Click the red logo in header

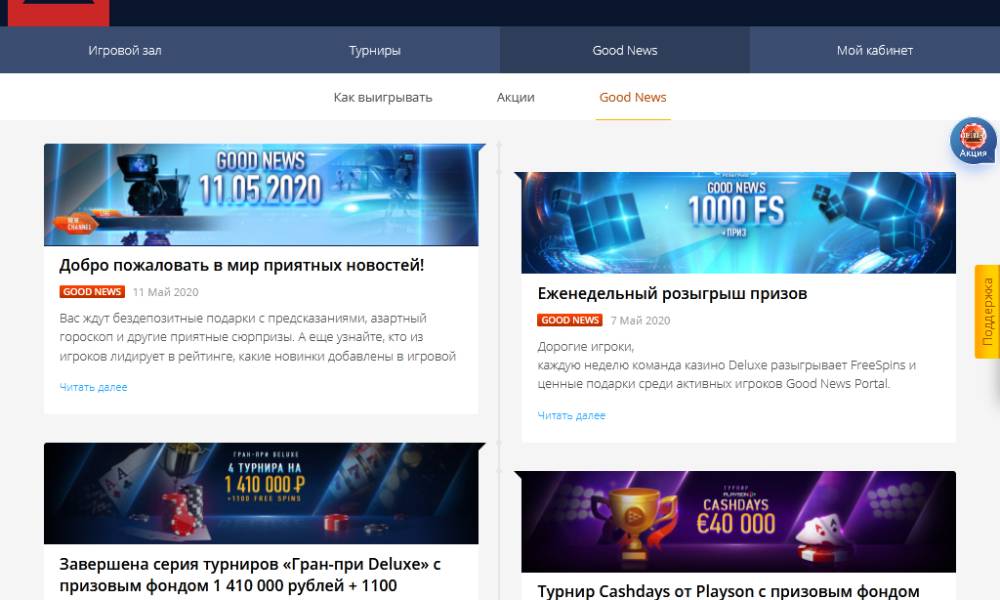tap(58, 13)
